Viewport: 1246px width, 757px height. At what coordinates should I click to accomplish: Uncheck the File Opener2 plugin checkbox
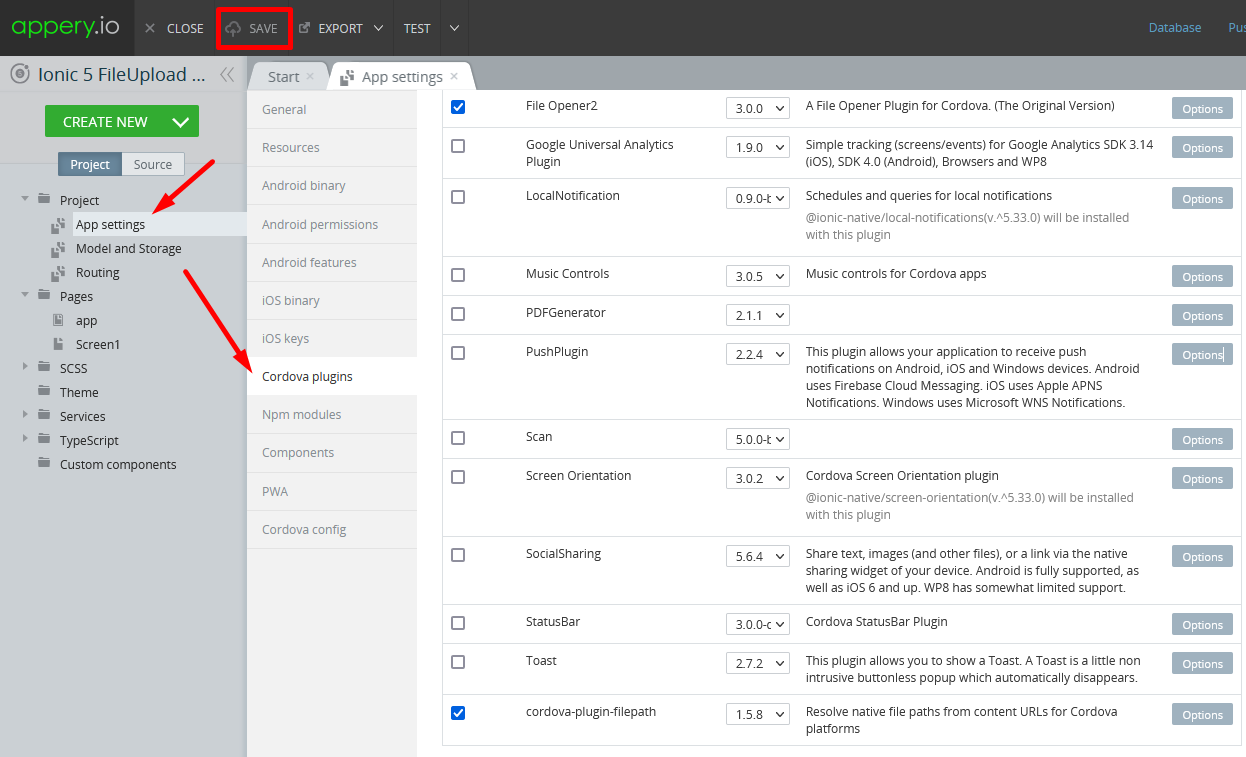(458, 107)
